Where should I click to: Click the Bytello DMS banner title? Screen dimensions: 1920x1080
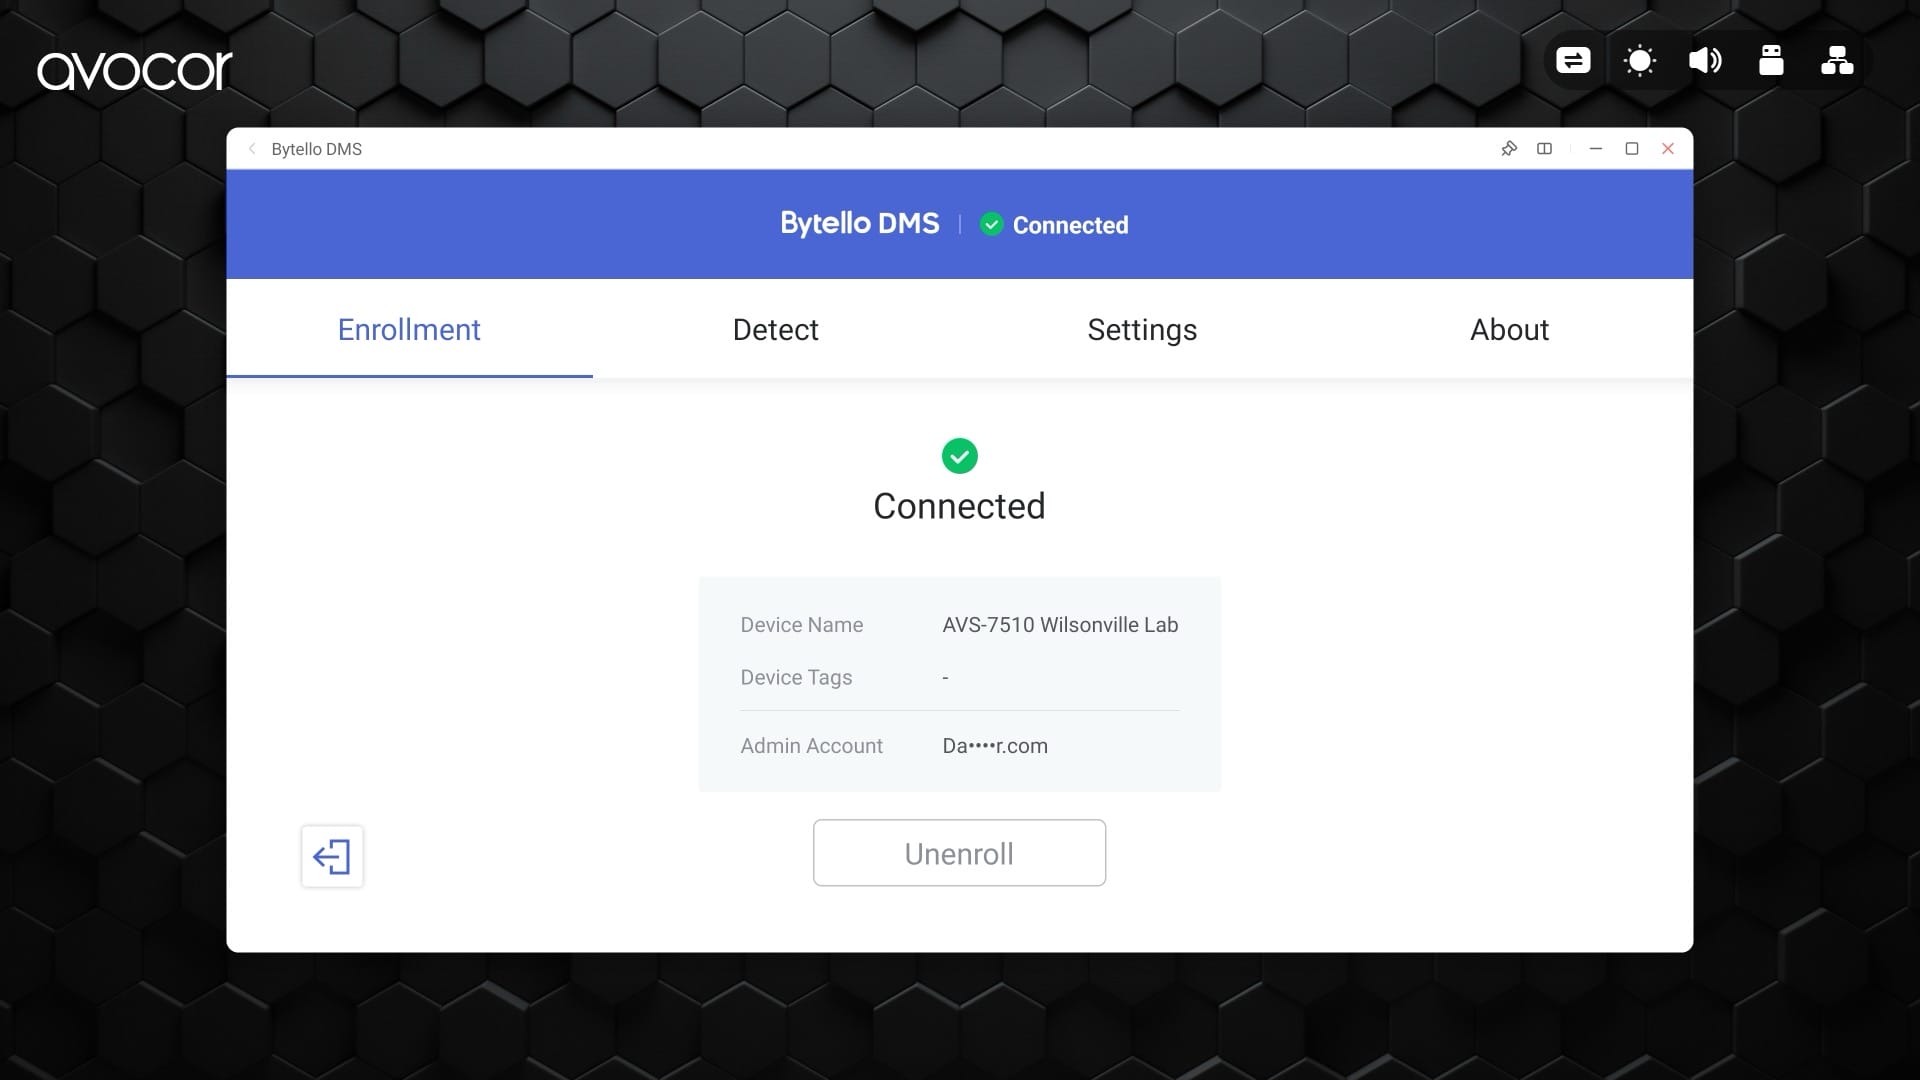[860, 223]
